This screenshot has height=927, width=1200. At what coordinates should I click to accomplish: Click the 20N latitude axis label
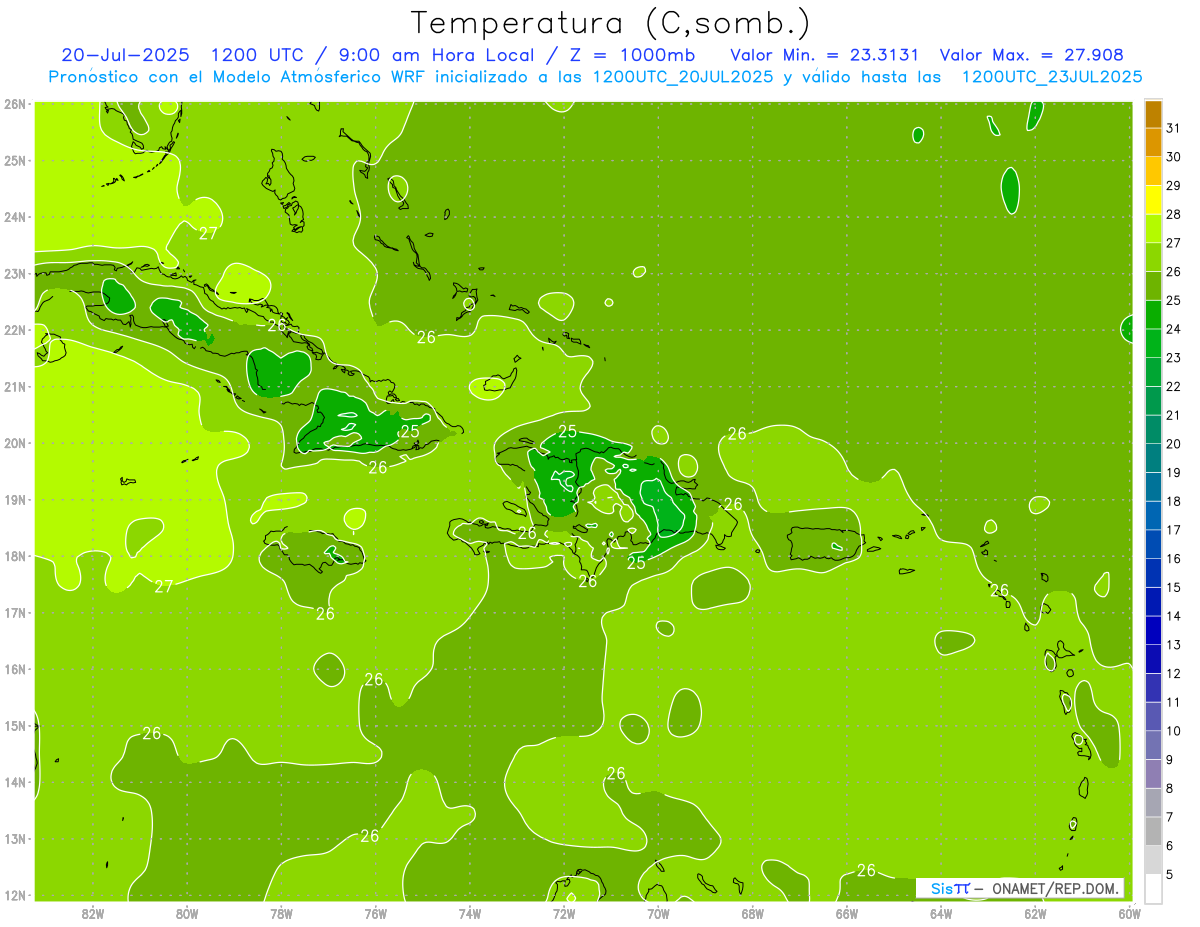click(14, 443)
